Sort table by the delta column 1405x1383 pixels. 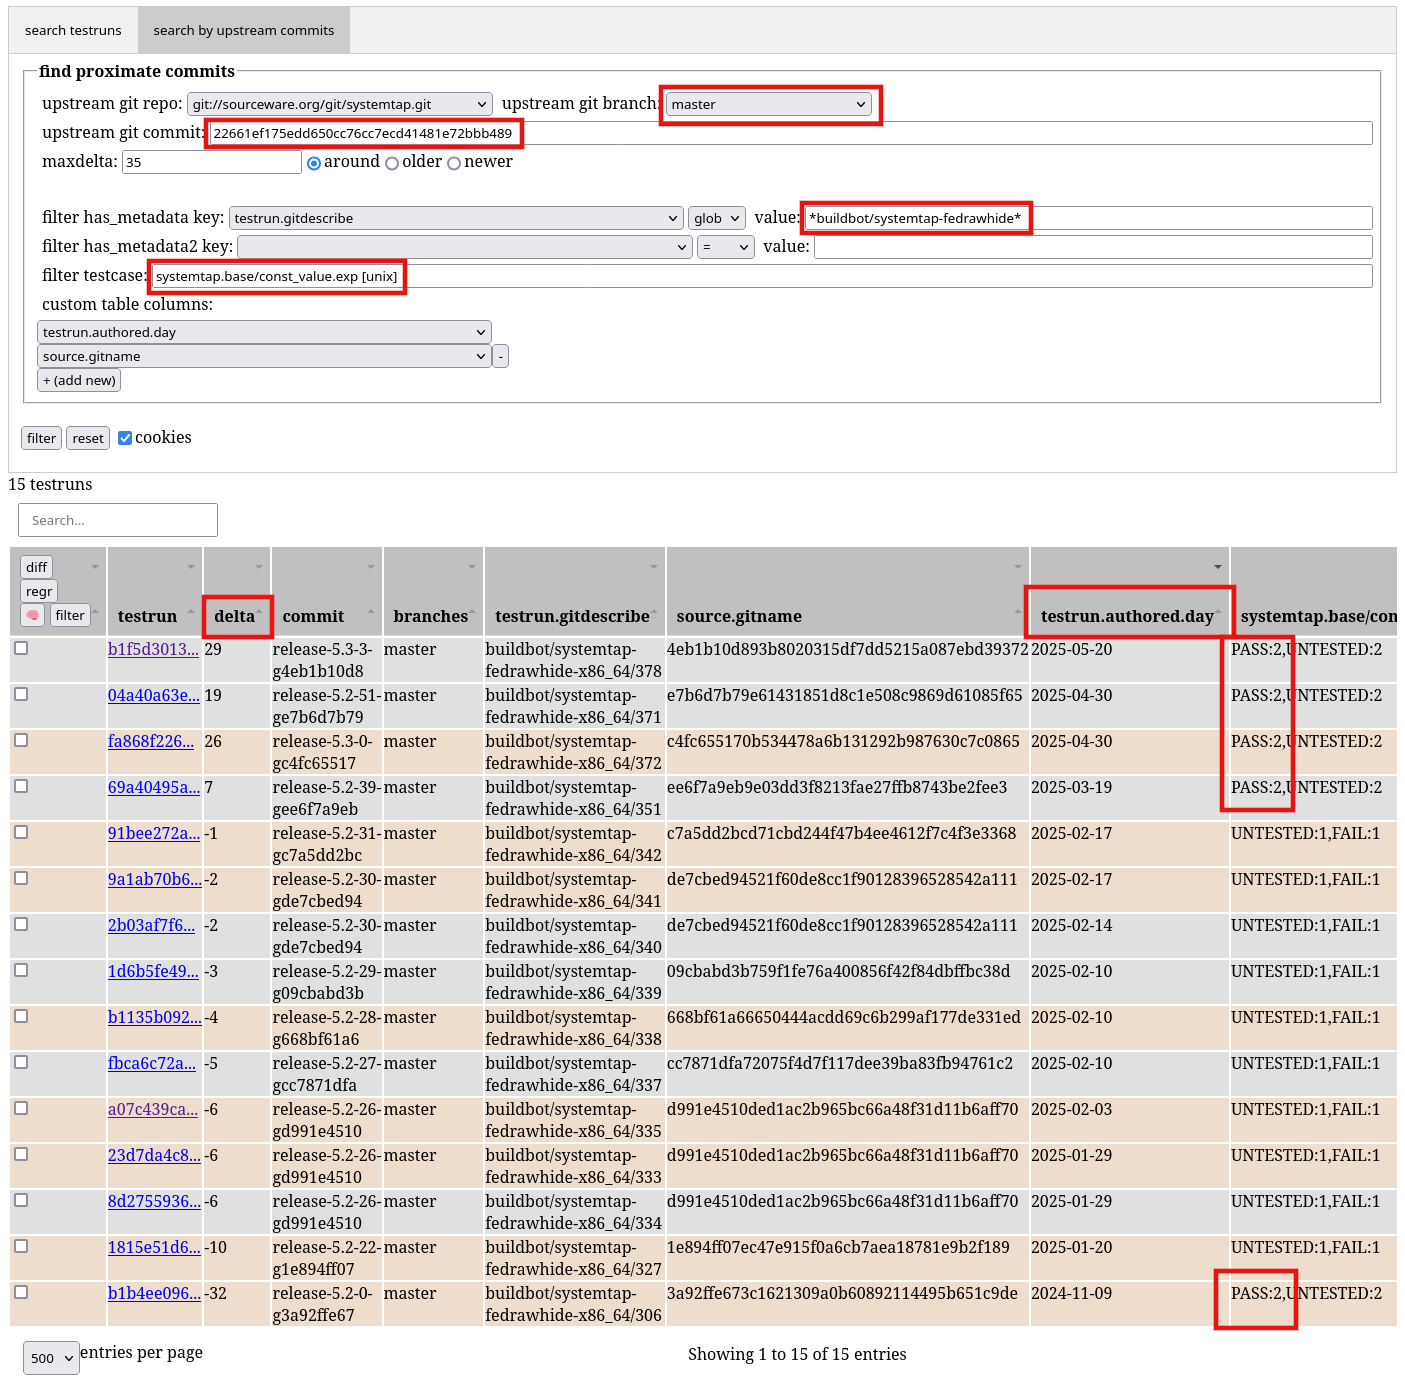pyautogui.click(x=236, y=616)
